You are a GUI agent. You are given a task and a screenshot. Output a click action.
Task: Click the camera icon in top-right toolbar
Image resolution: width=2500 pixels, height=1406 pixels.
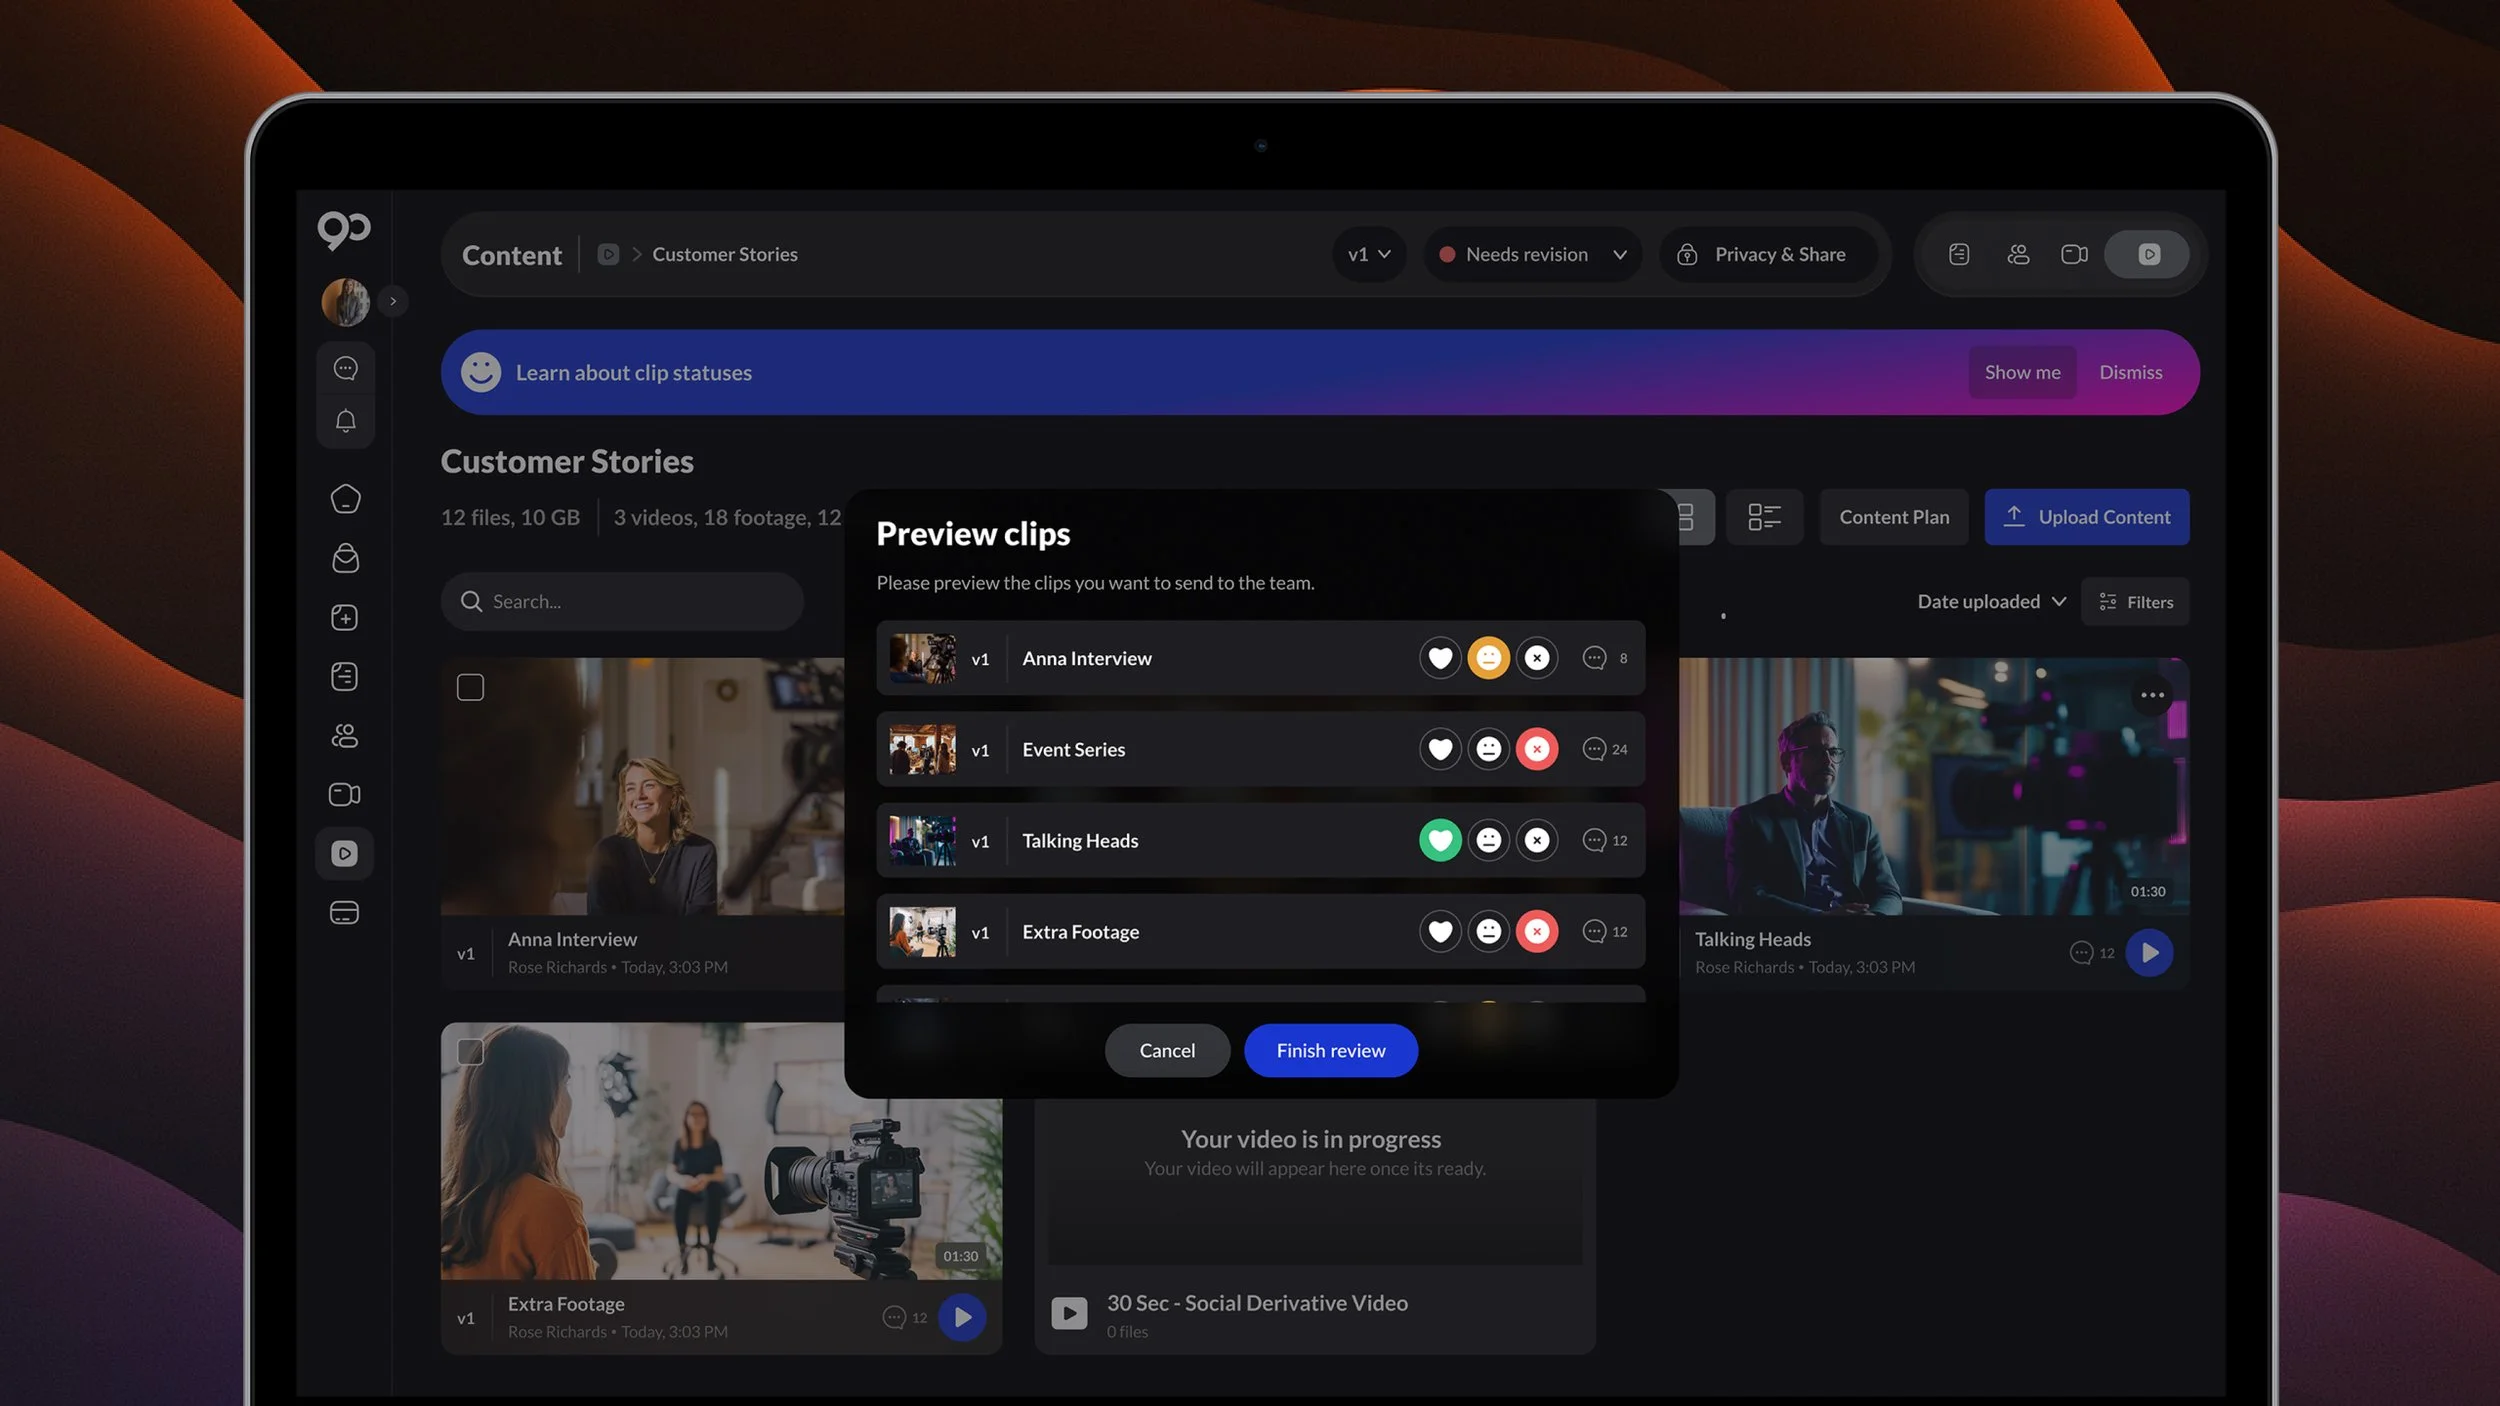tap(2075, 254)
